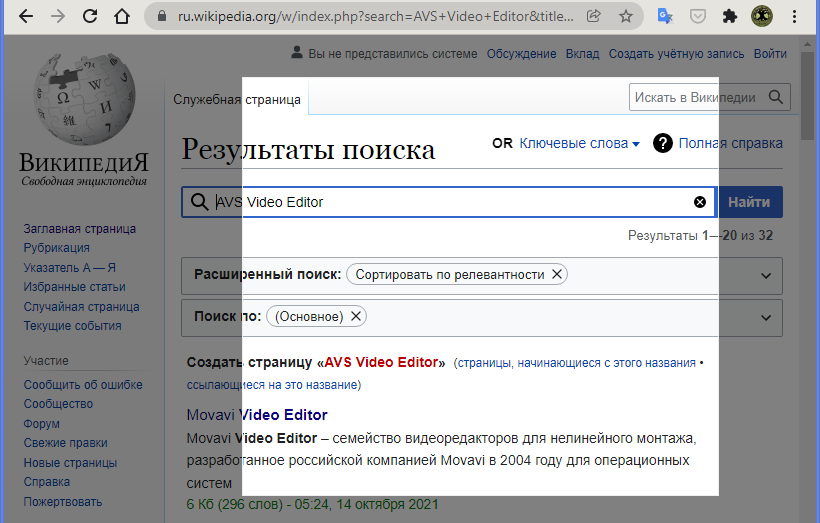Open Текущие события
Image resolution: width=820 pixels, height=523 pixels.
coord(72,326)
